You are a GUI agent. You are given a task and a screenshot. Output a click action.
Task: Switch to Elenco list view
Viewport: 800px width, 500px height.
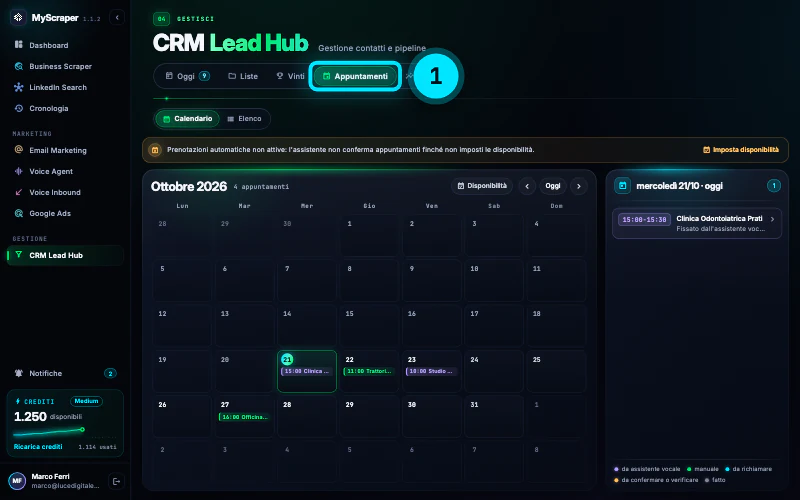click(244, 119)
